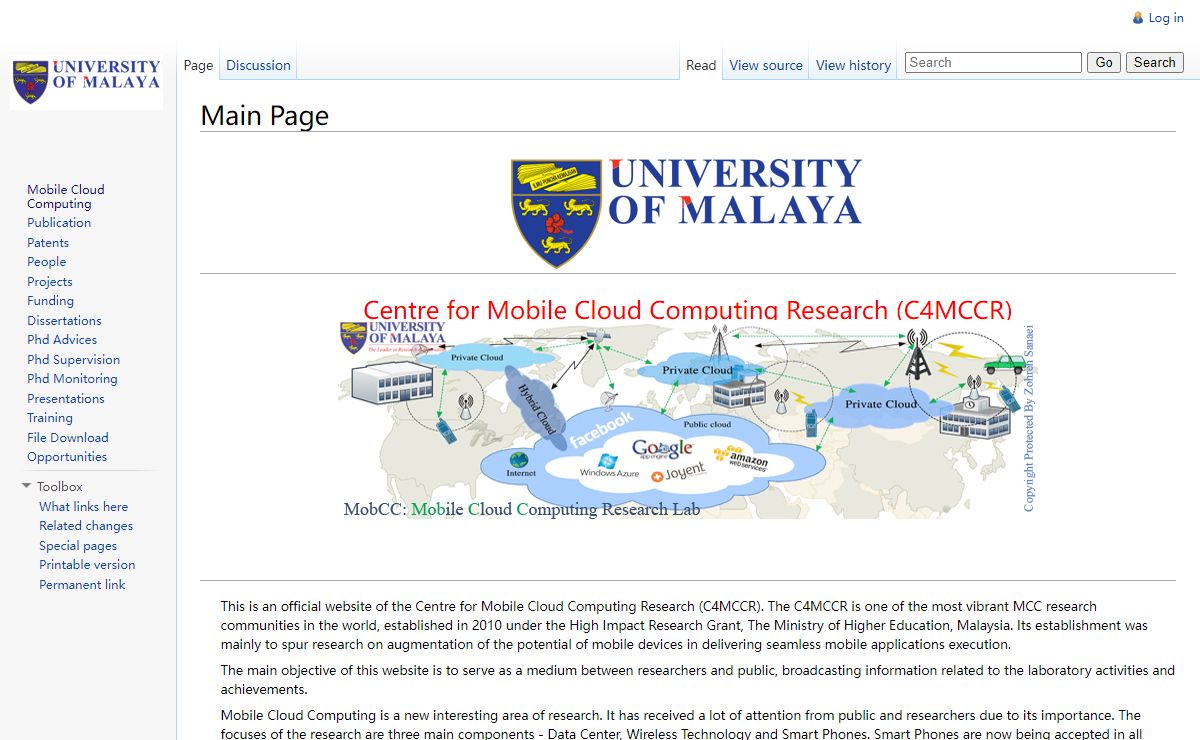This screenshot has width=1200, height=740.
Task: Click What links here in Toolbox
Action: [83, 507]
